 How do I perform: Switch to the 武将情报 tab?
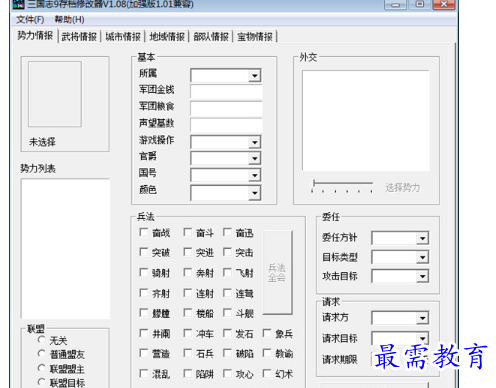[x=79, y=36]
